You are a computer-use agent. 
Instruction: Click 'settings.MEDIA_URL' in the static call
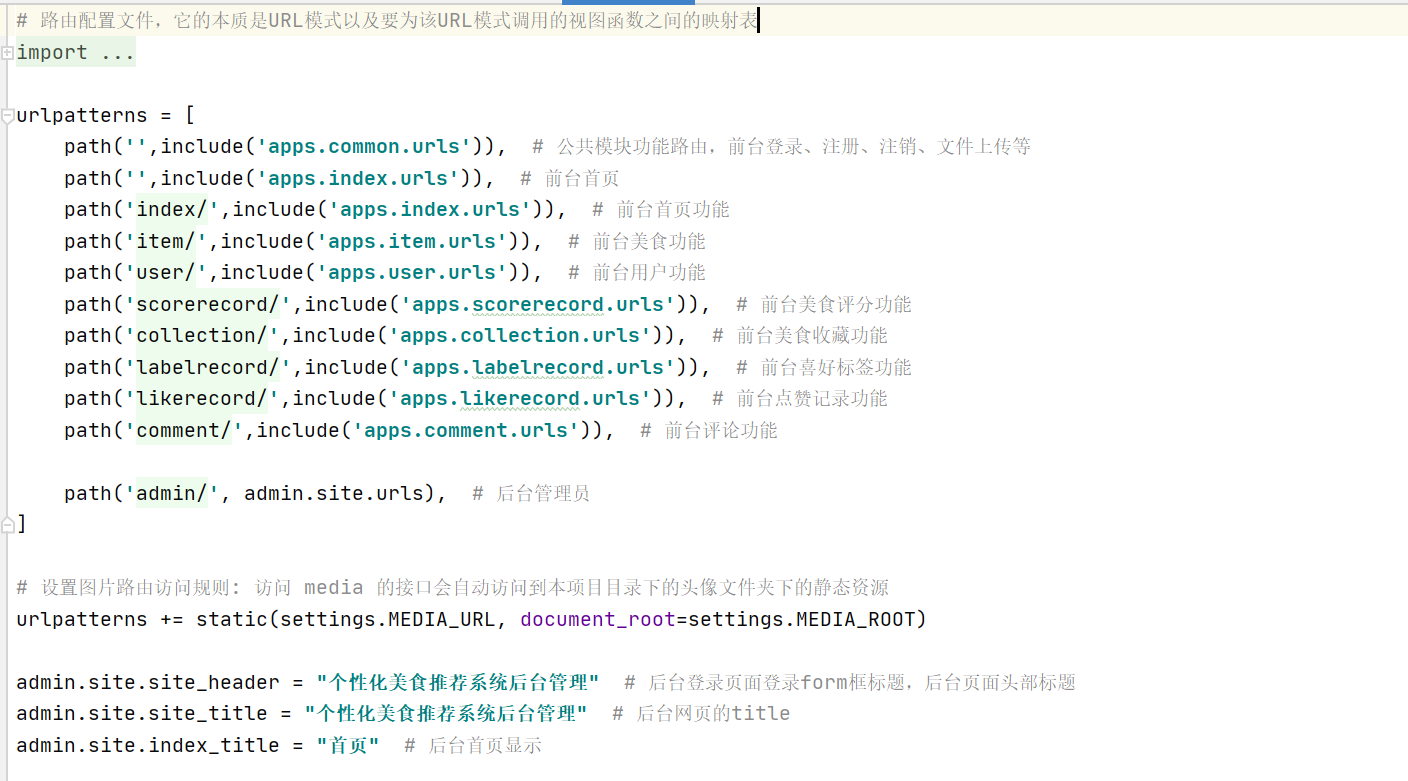click(387, 619)
